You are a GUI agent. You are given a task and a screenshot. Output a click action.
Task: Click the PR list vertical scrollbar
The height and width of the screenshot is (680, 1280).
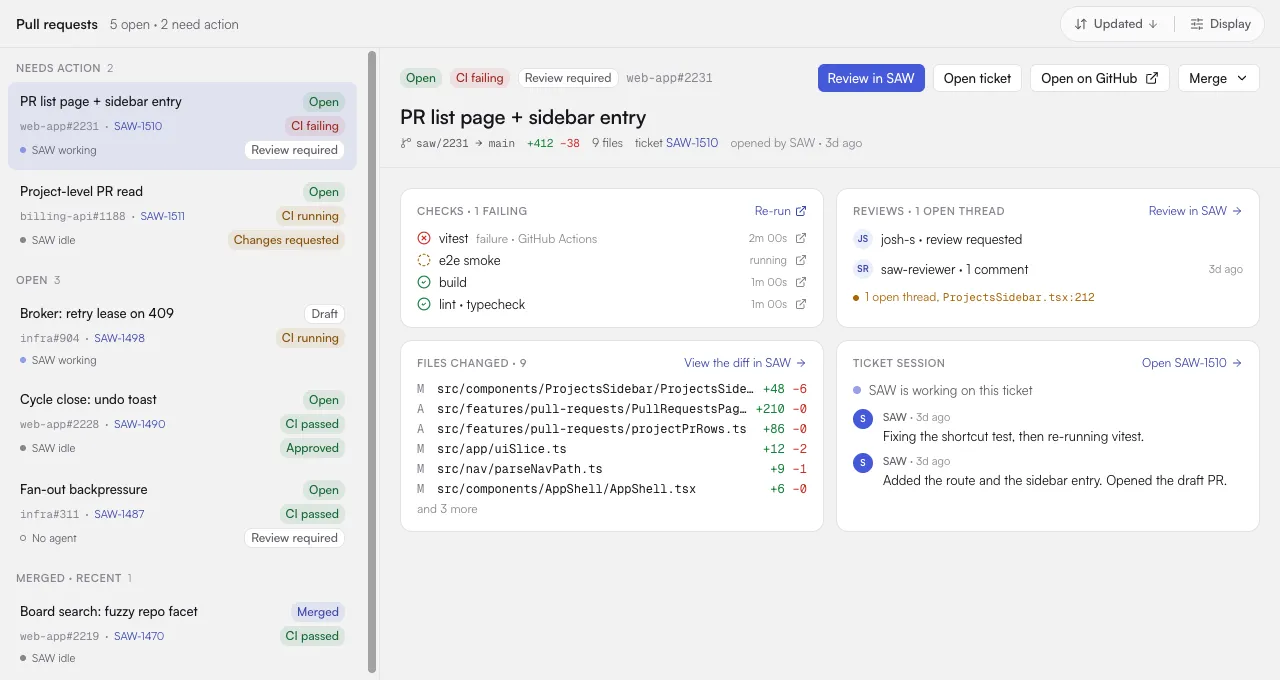pyautogui.click(x=372, y=362)
